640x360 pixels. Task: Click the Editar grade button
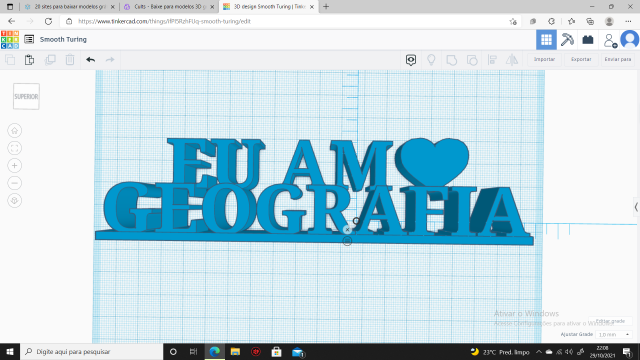tap(610, 321)
